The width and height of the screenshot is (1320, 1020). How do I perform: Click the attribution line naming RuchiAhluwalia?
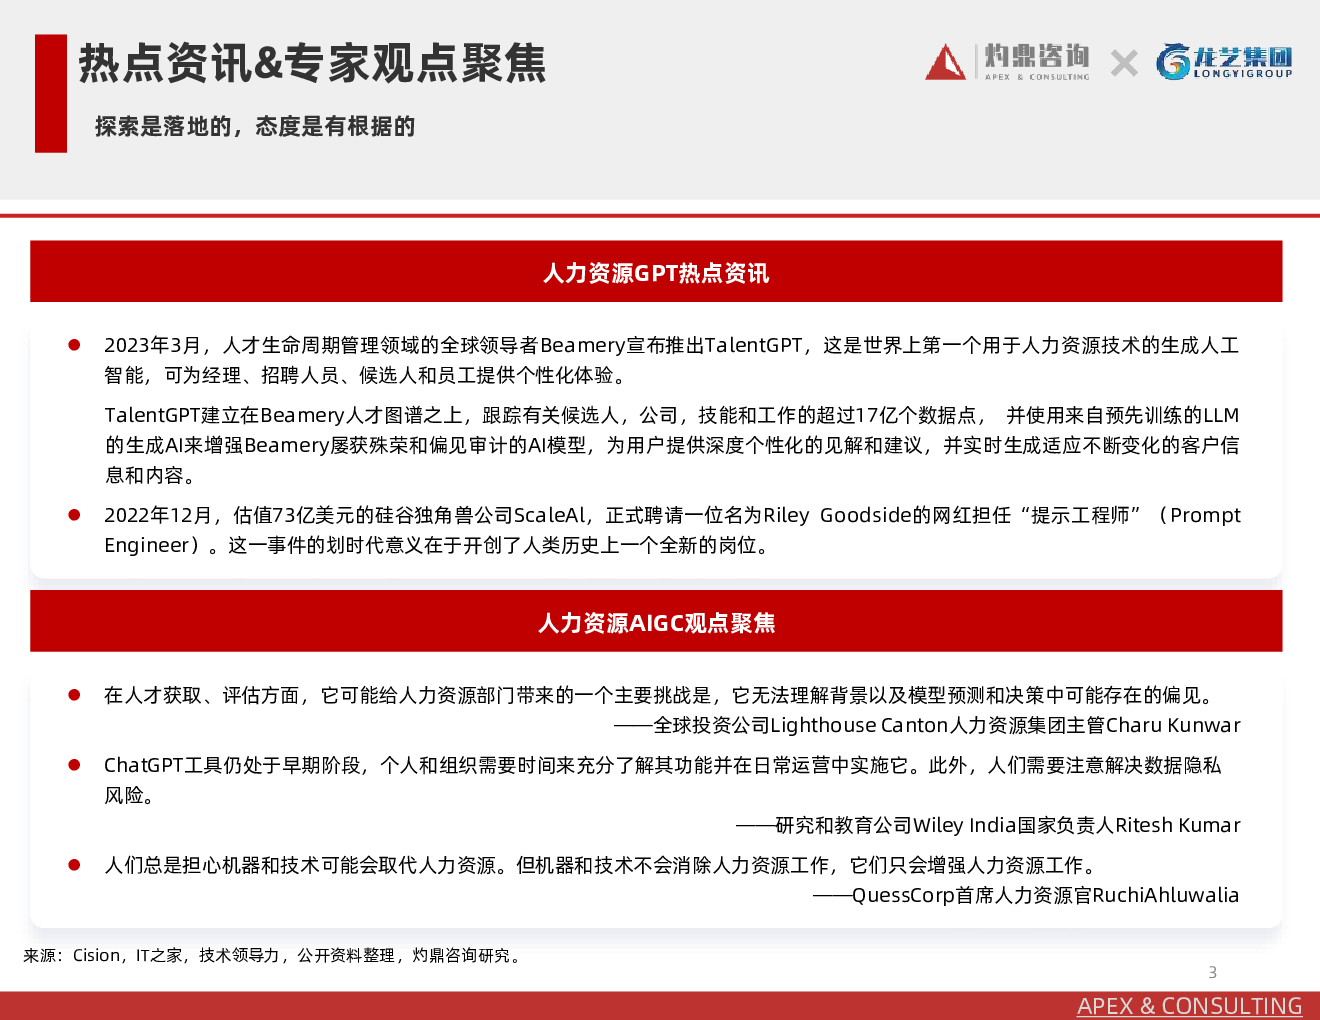coord(1025,895)
